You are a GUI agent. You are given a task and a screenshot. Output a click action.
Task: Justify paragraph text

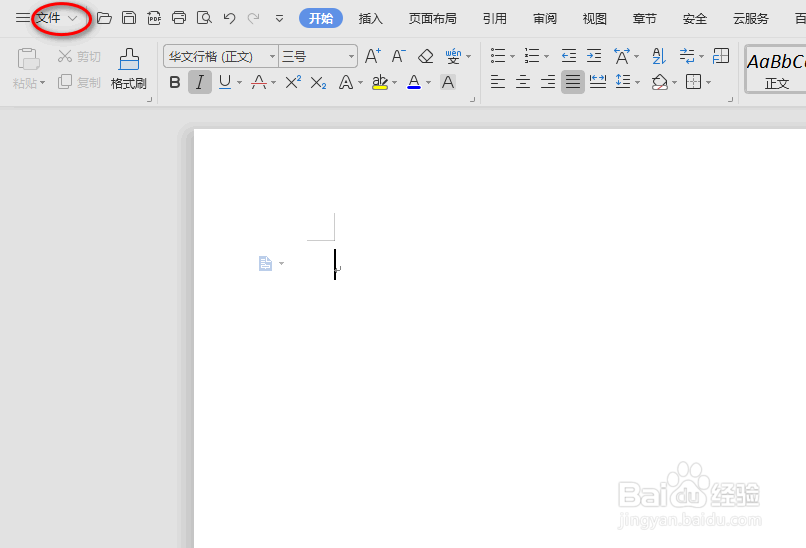[x=573, y=82]
